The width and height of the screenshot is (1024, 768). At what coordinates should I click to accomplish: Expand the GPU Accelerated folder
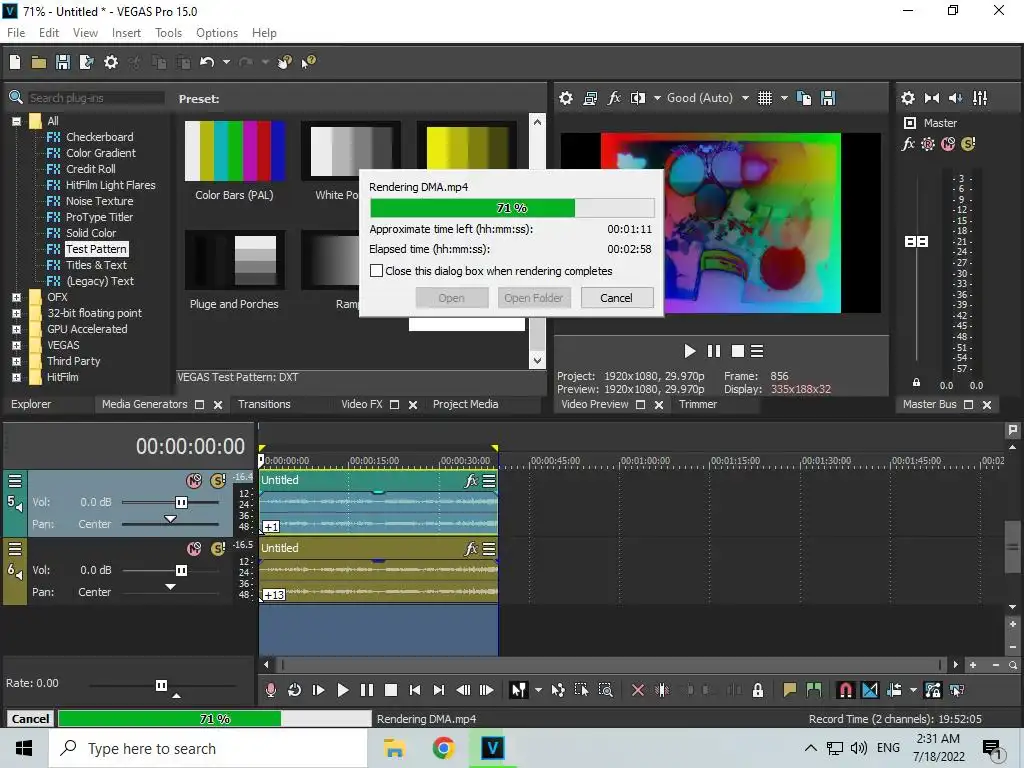(x=16, y=329)
